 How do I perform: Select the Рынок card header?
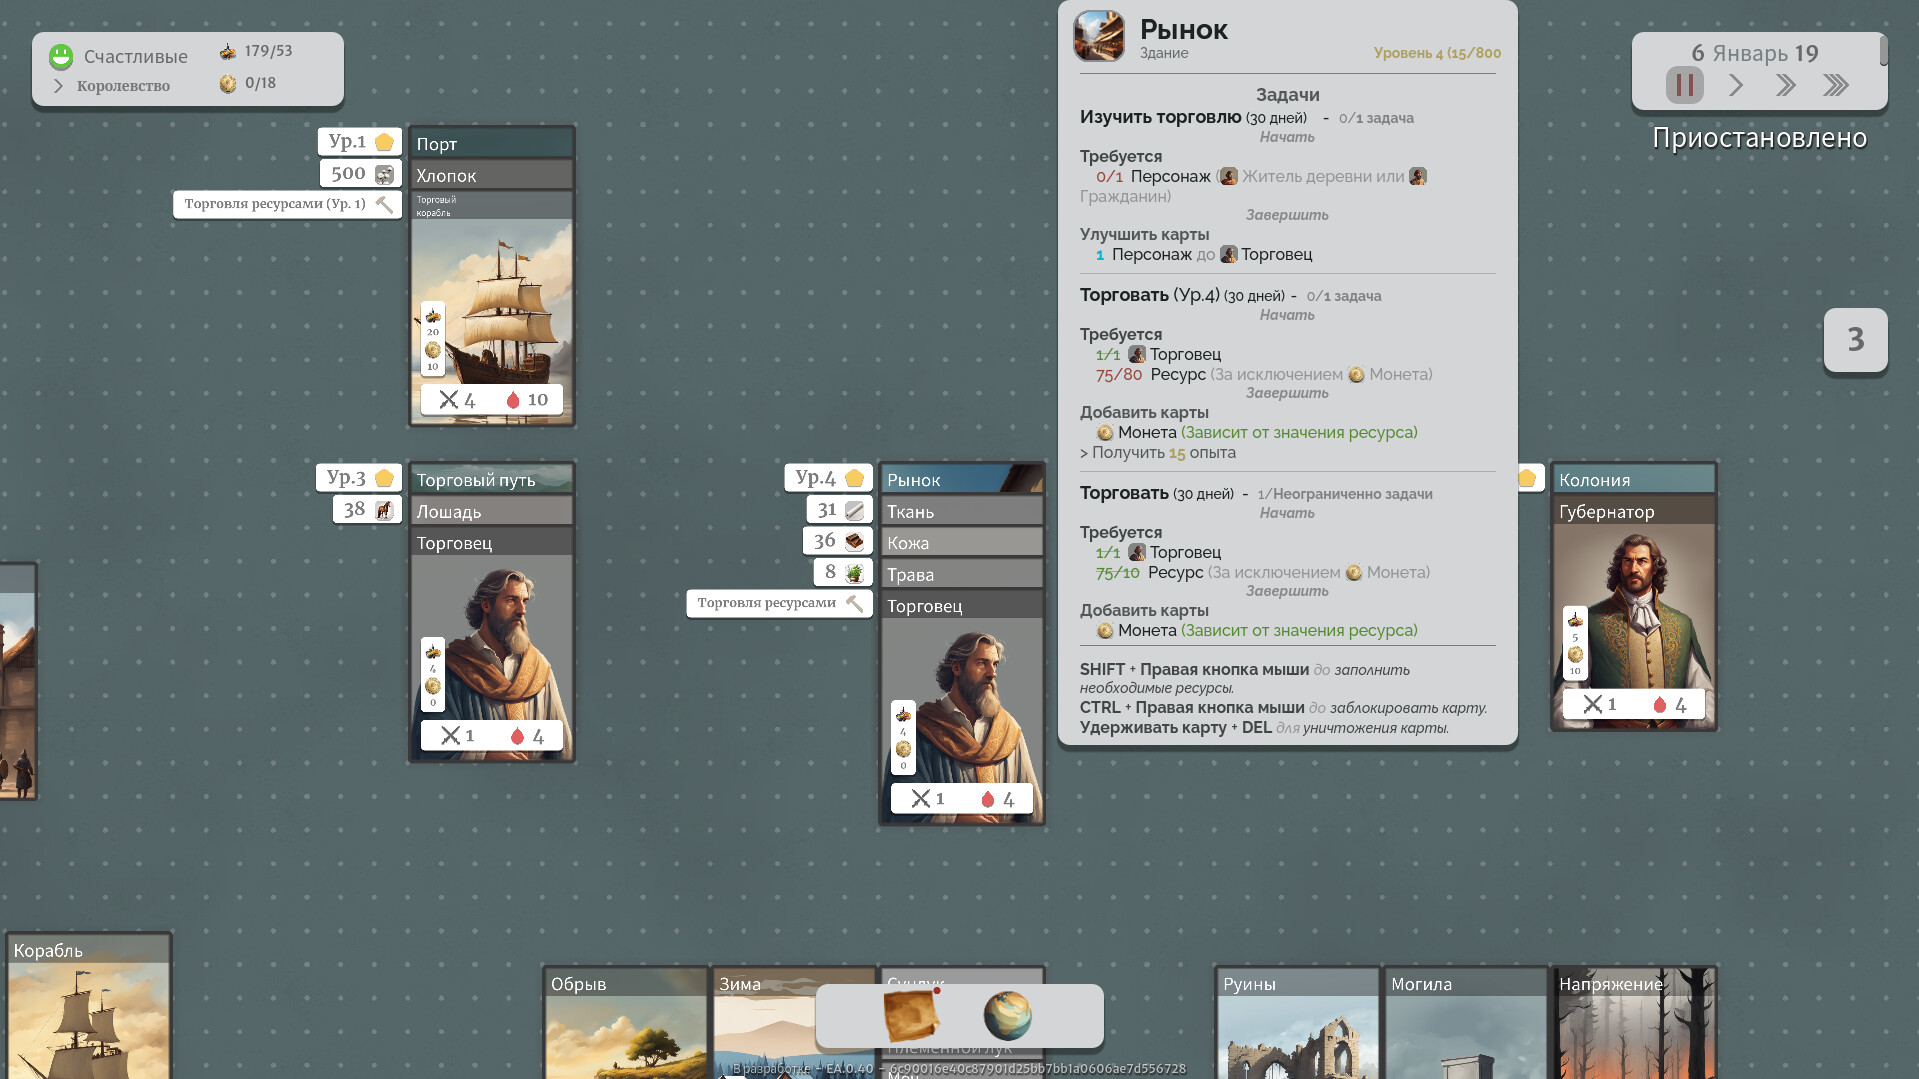pos(961,479)
